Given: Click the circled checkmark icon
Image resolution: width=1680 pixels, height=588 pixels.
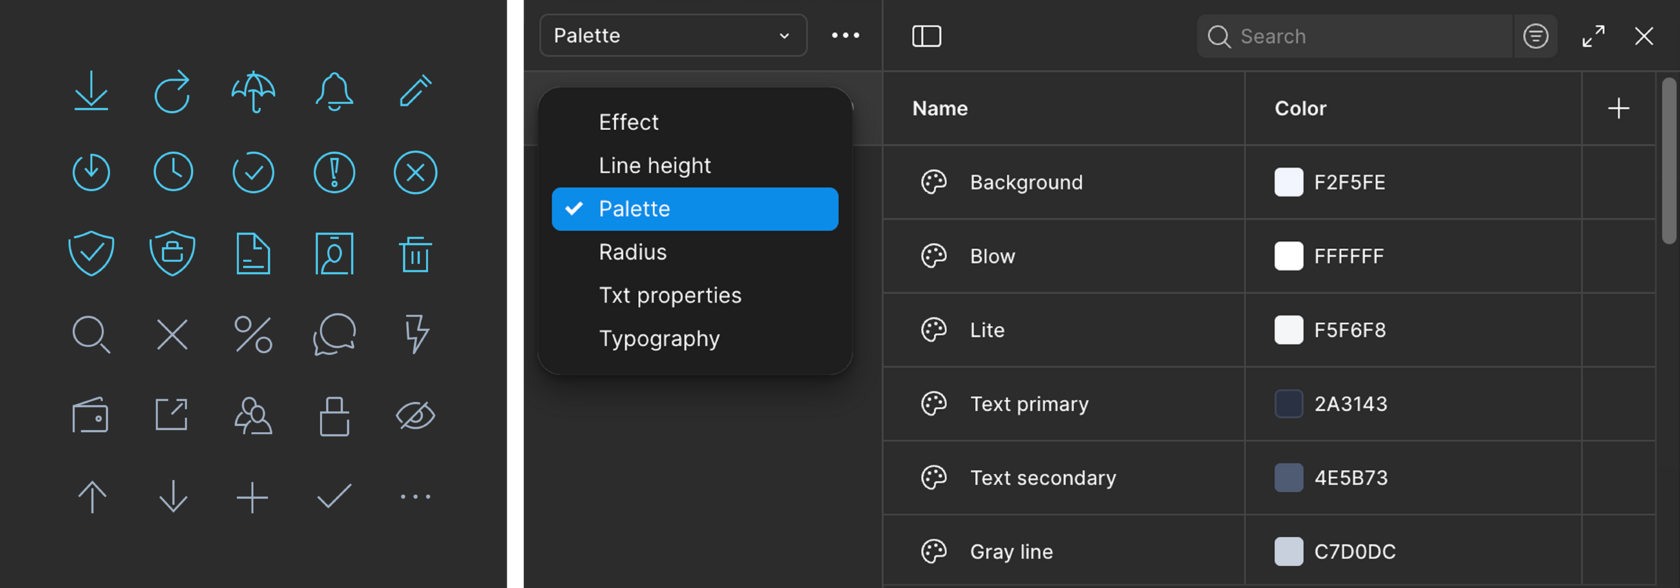Looking at the screenshot, I should click(x=253, y=173).
